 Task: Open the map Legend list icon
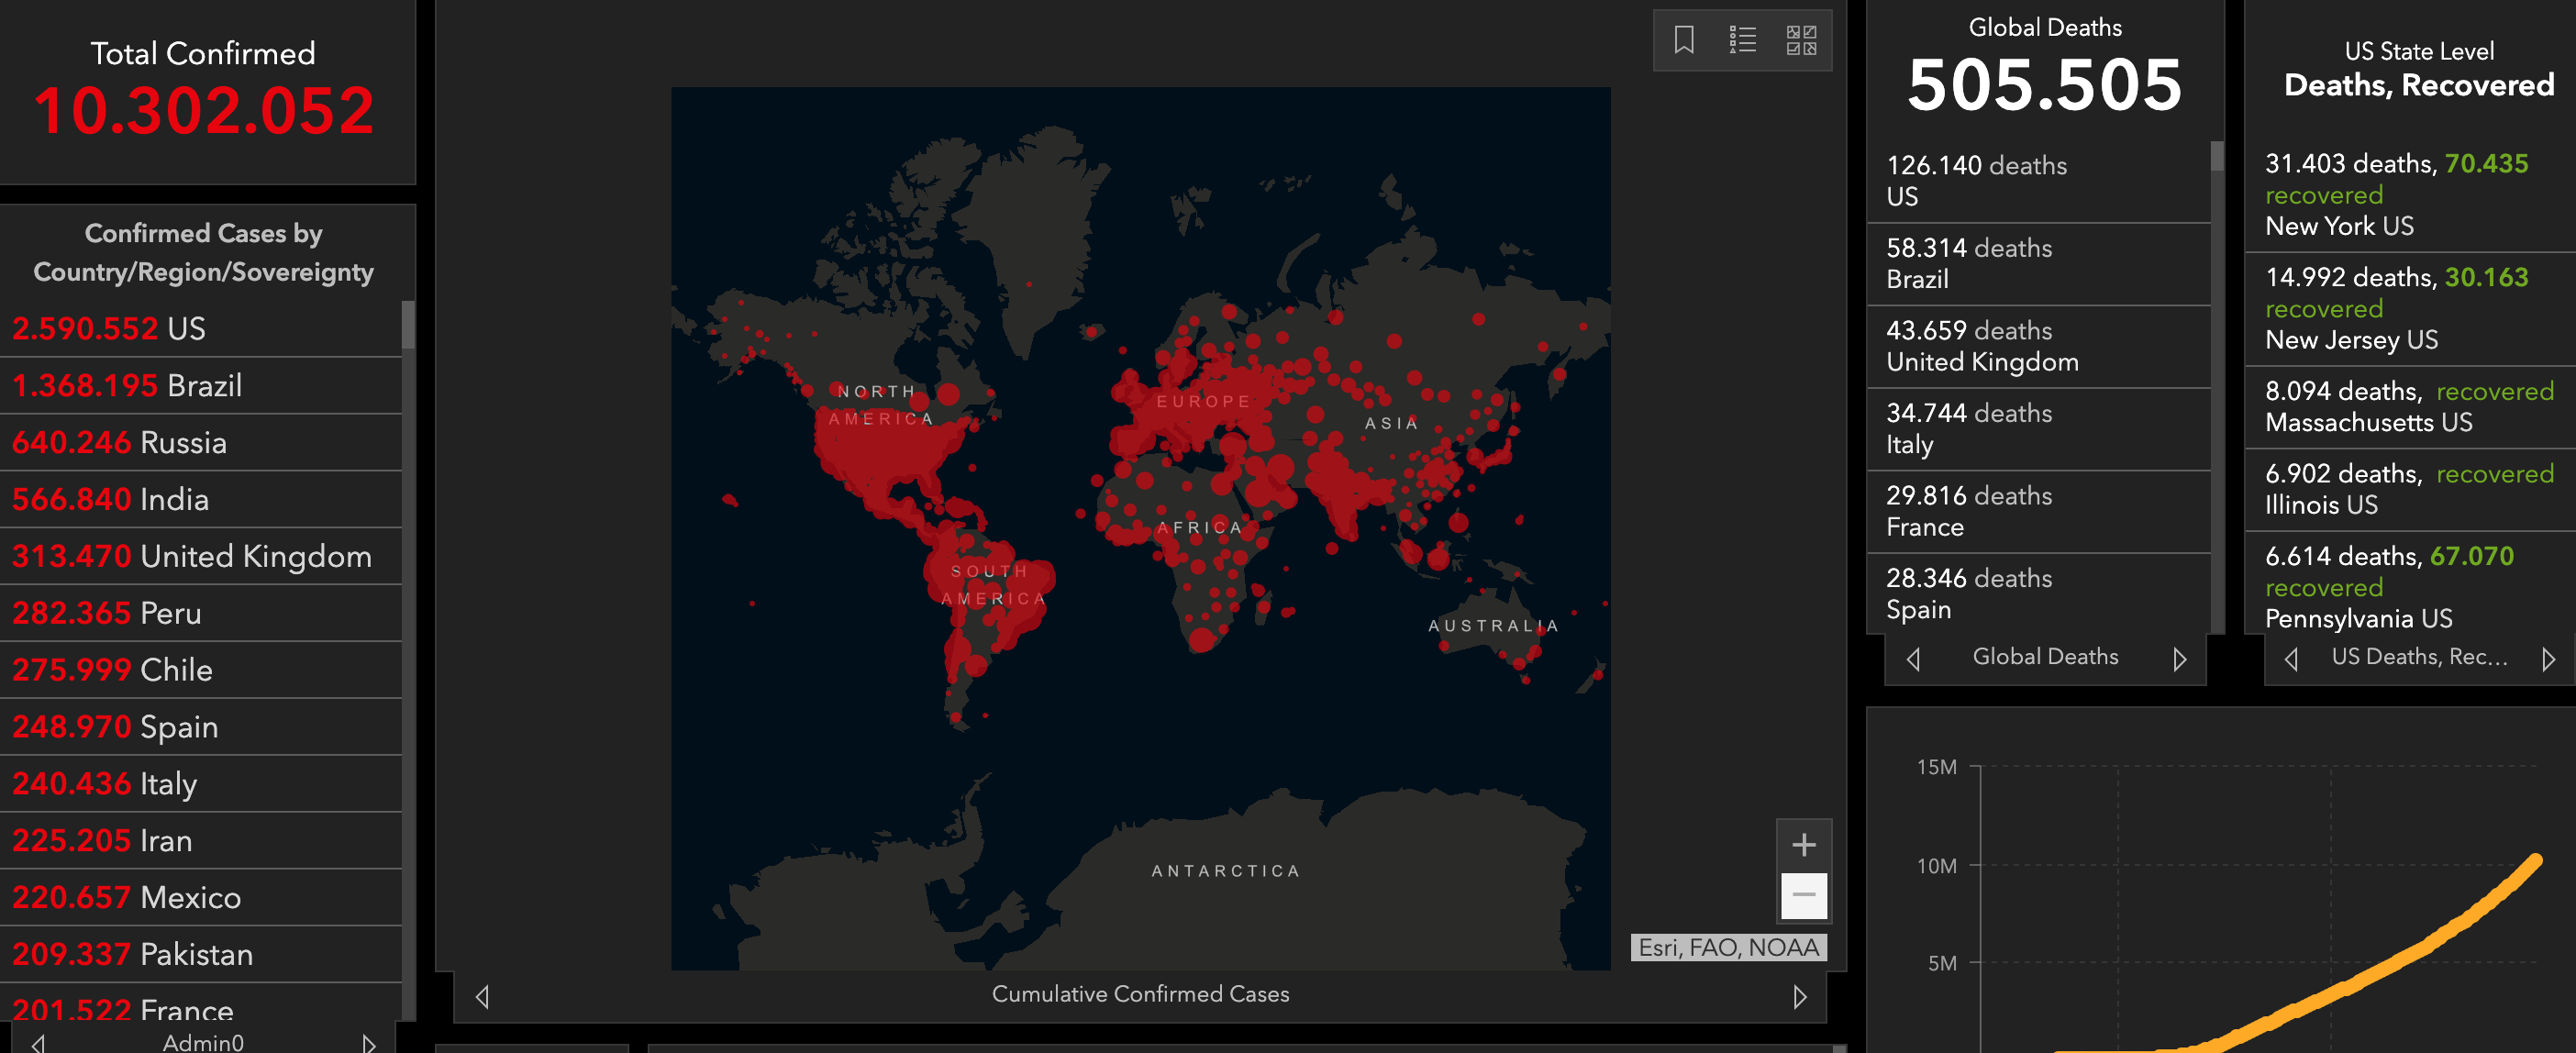[1742, 40]
